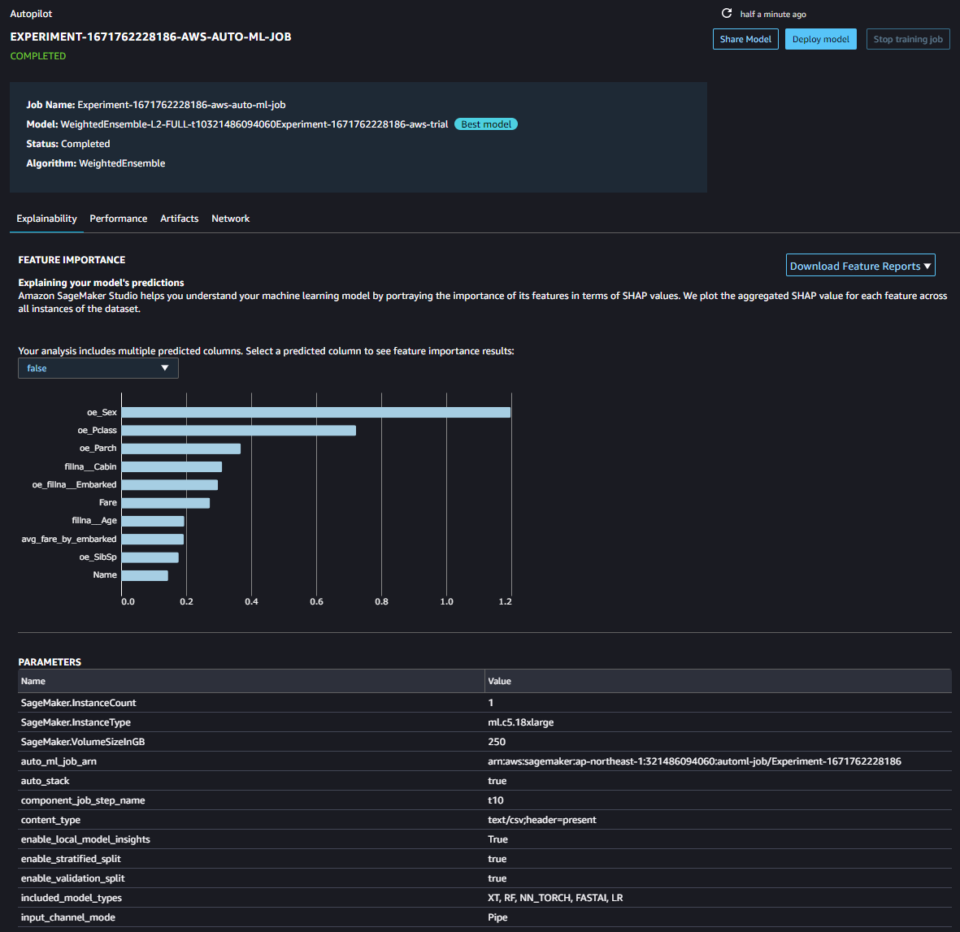Click the dropdown arrow on Download Feature Reports

pyautogui.click(x=929, y=265)
